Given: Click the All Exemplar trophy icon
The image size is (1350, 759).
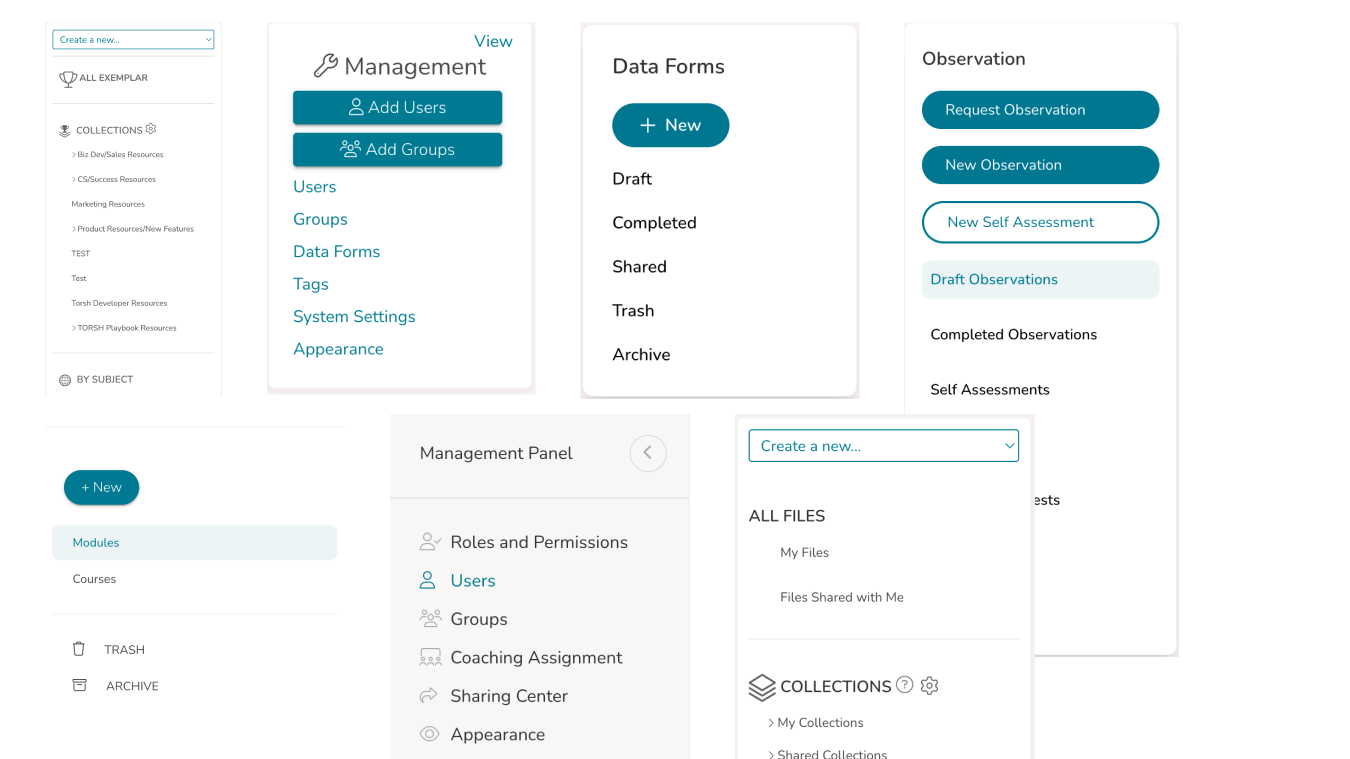Looking at the screenshot, I should (67, 78).
